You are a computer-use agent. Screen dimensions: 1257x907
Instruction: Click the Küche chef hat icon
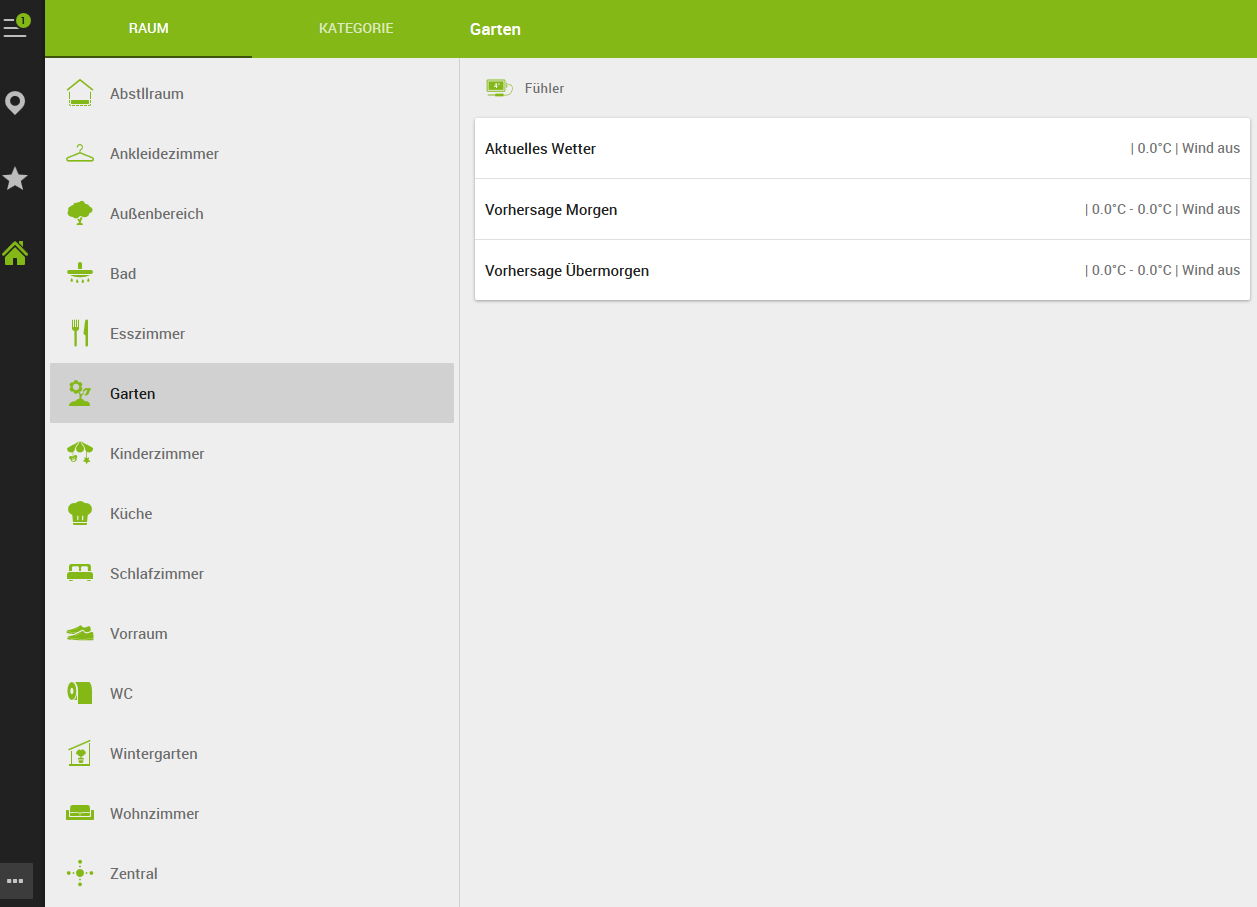pos(80,513)
